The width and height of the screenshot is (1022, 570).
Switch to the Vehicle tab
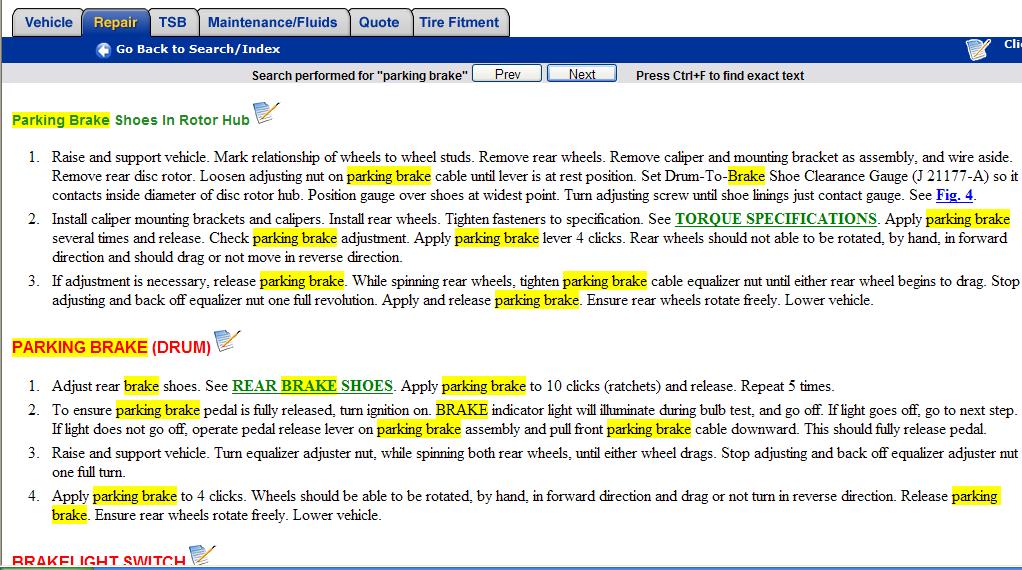[48, 22]
